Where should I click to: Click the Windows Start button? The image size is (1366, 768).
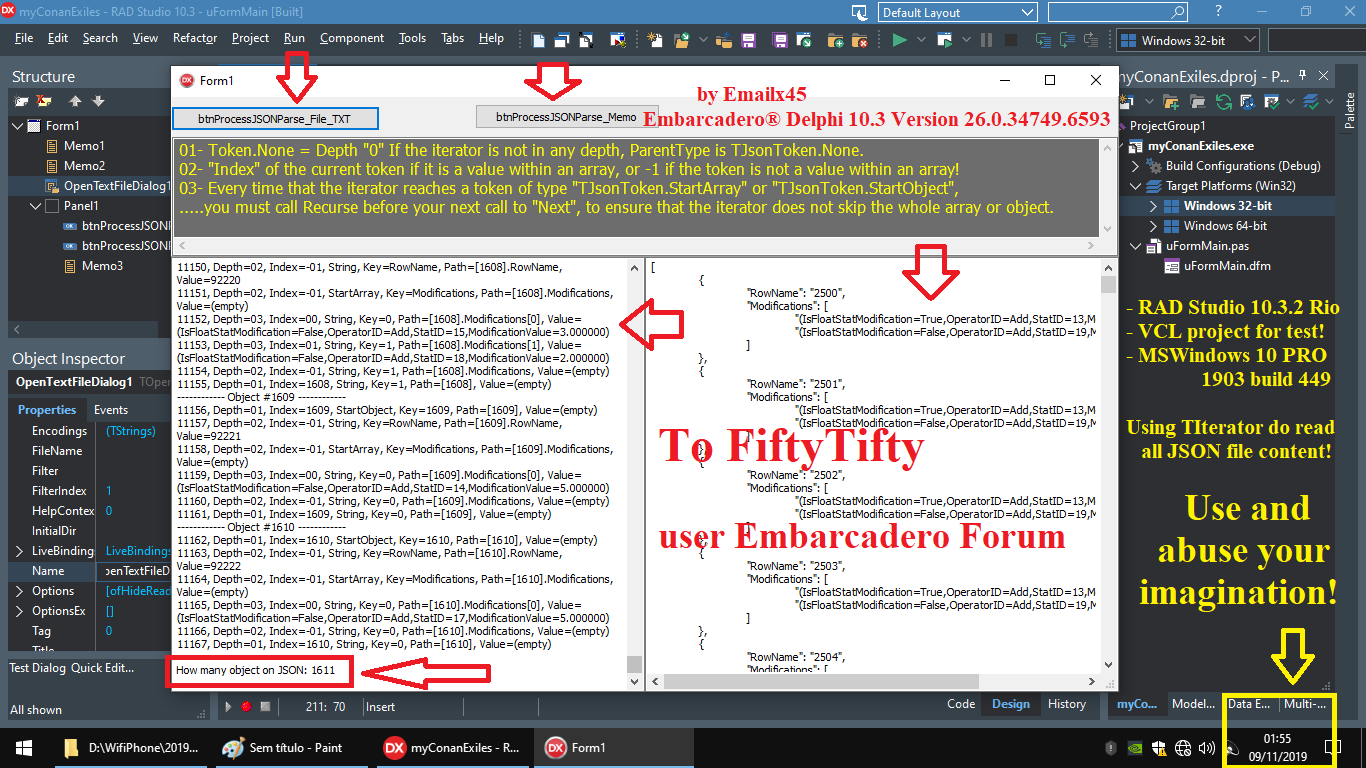point(24,748)
